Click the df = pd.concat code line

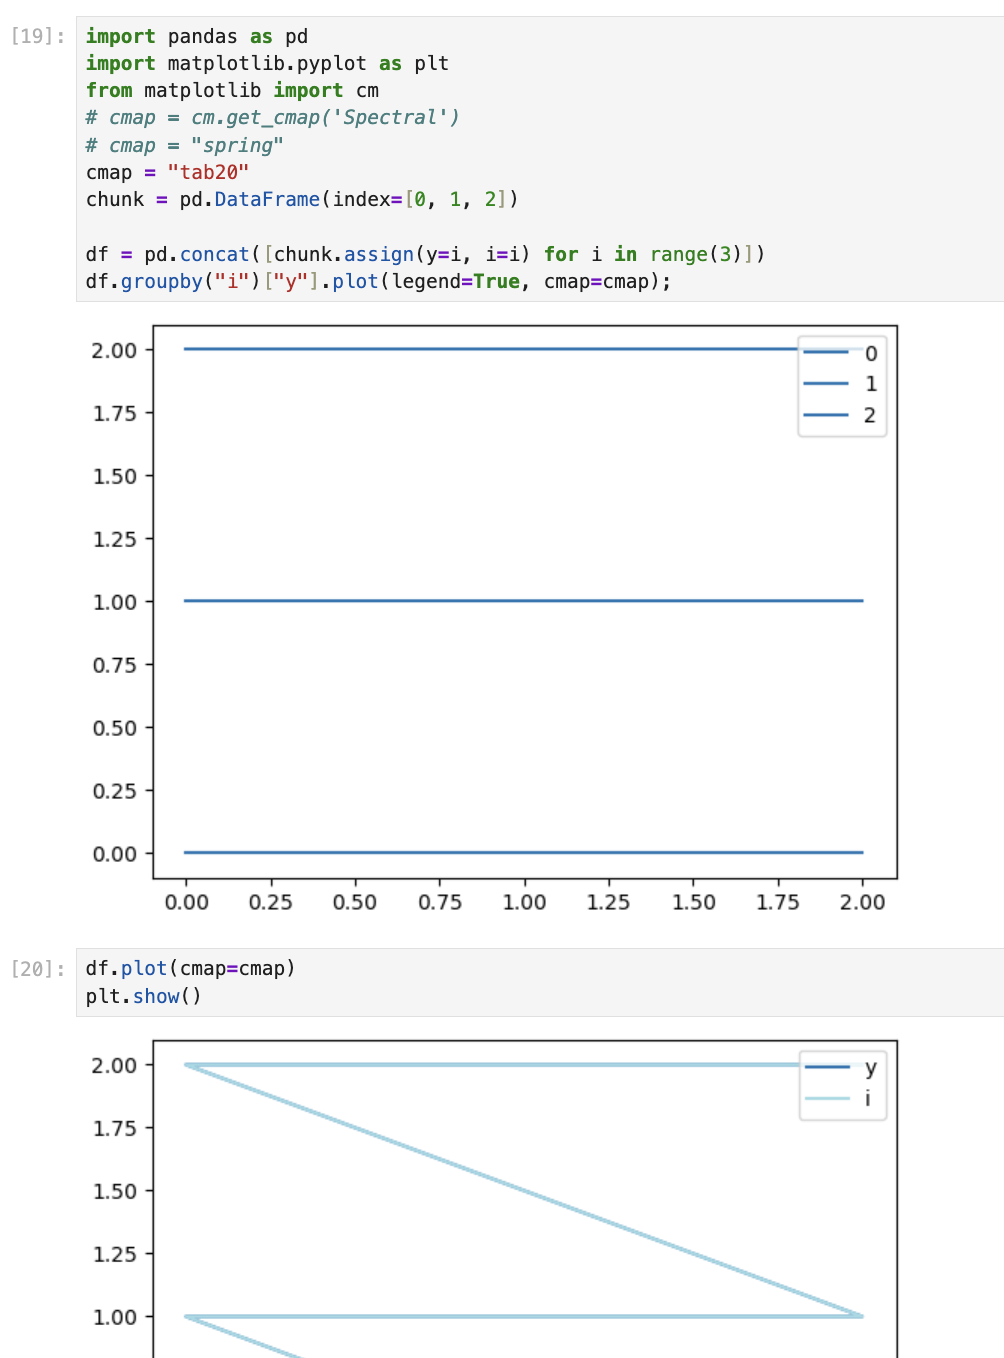coord(424,255)
